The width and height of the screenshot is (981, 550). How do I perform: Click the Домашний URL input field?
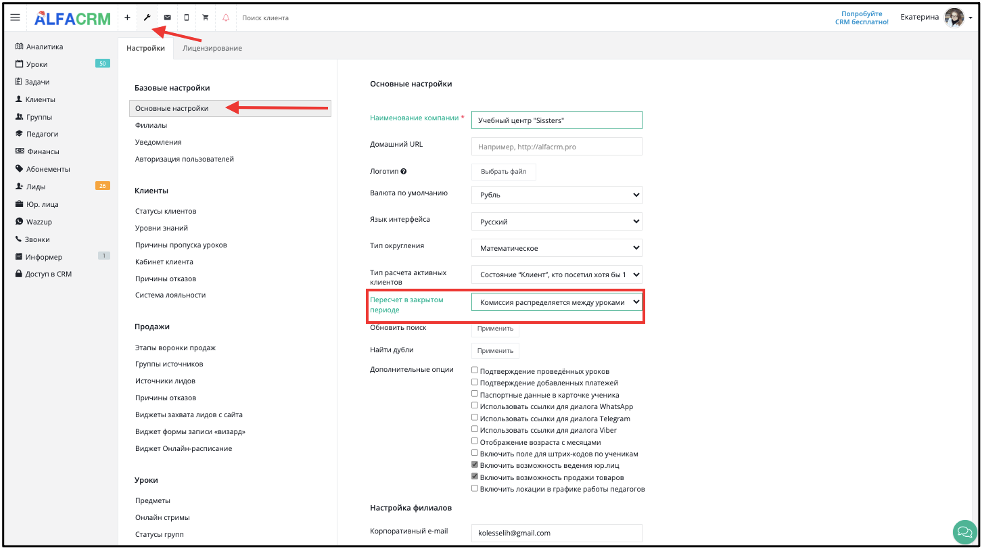pyautogui.click(x=557, y=146)
